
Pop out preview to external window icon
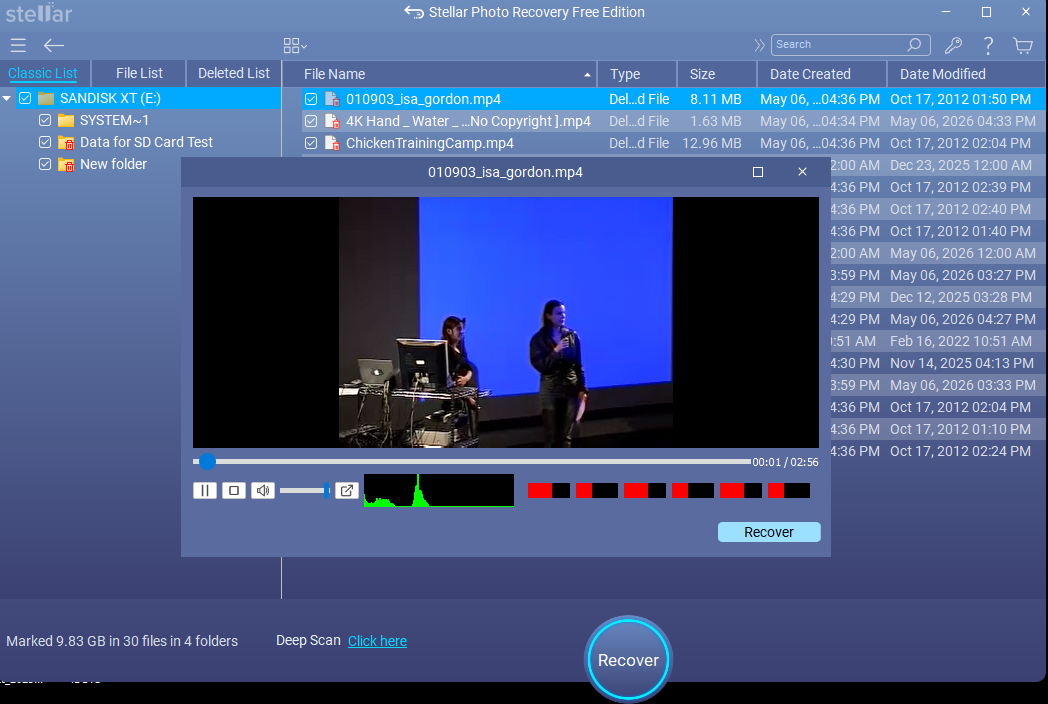click(346, 491)
